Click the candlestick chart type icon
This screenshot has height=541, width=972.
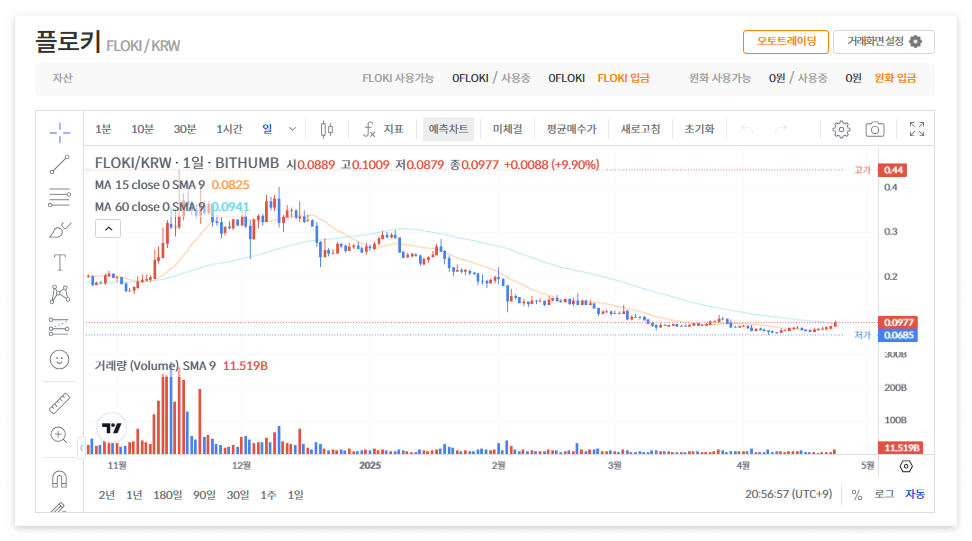pyautogui.click(x=327, y=129)
